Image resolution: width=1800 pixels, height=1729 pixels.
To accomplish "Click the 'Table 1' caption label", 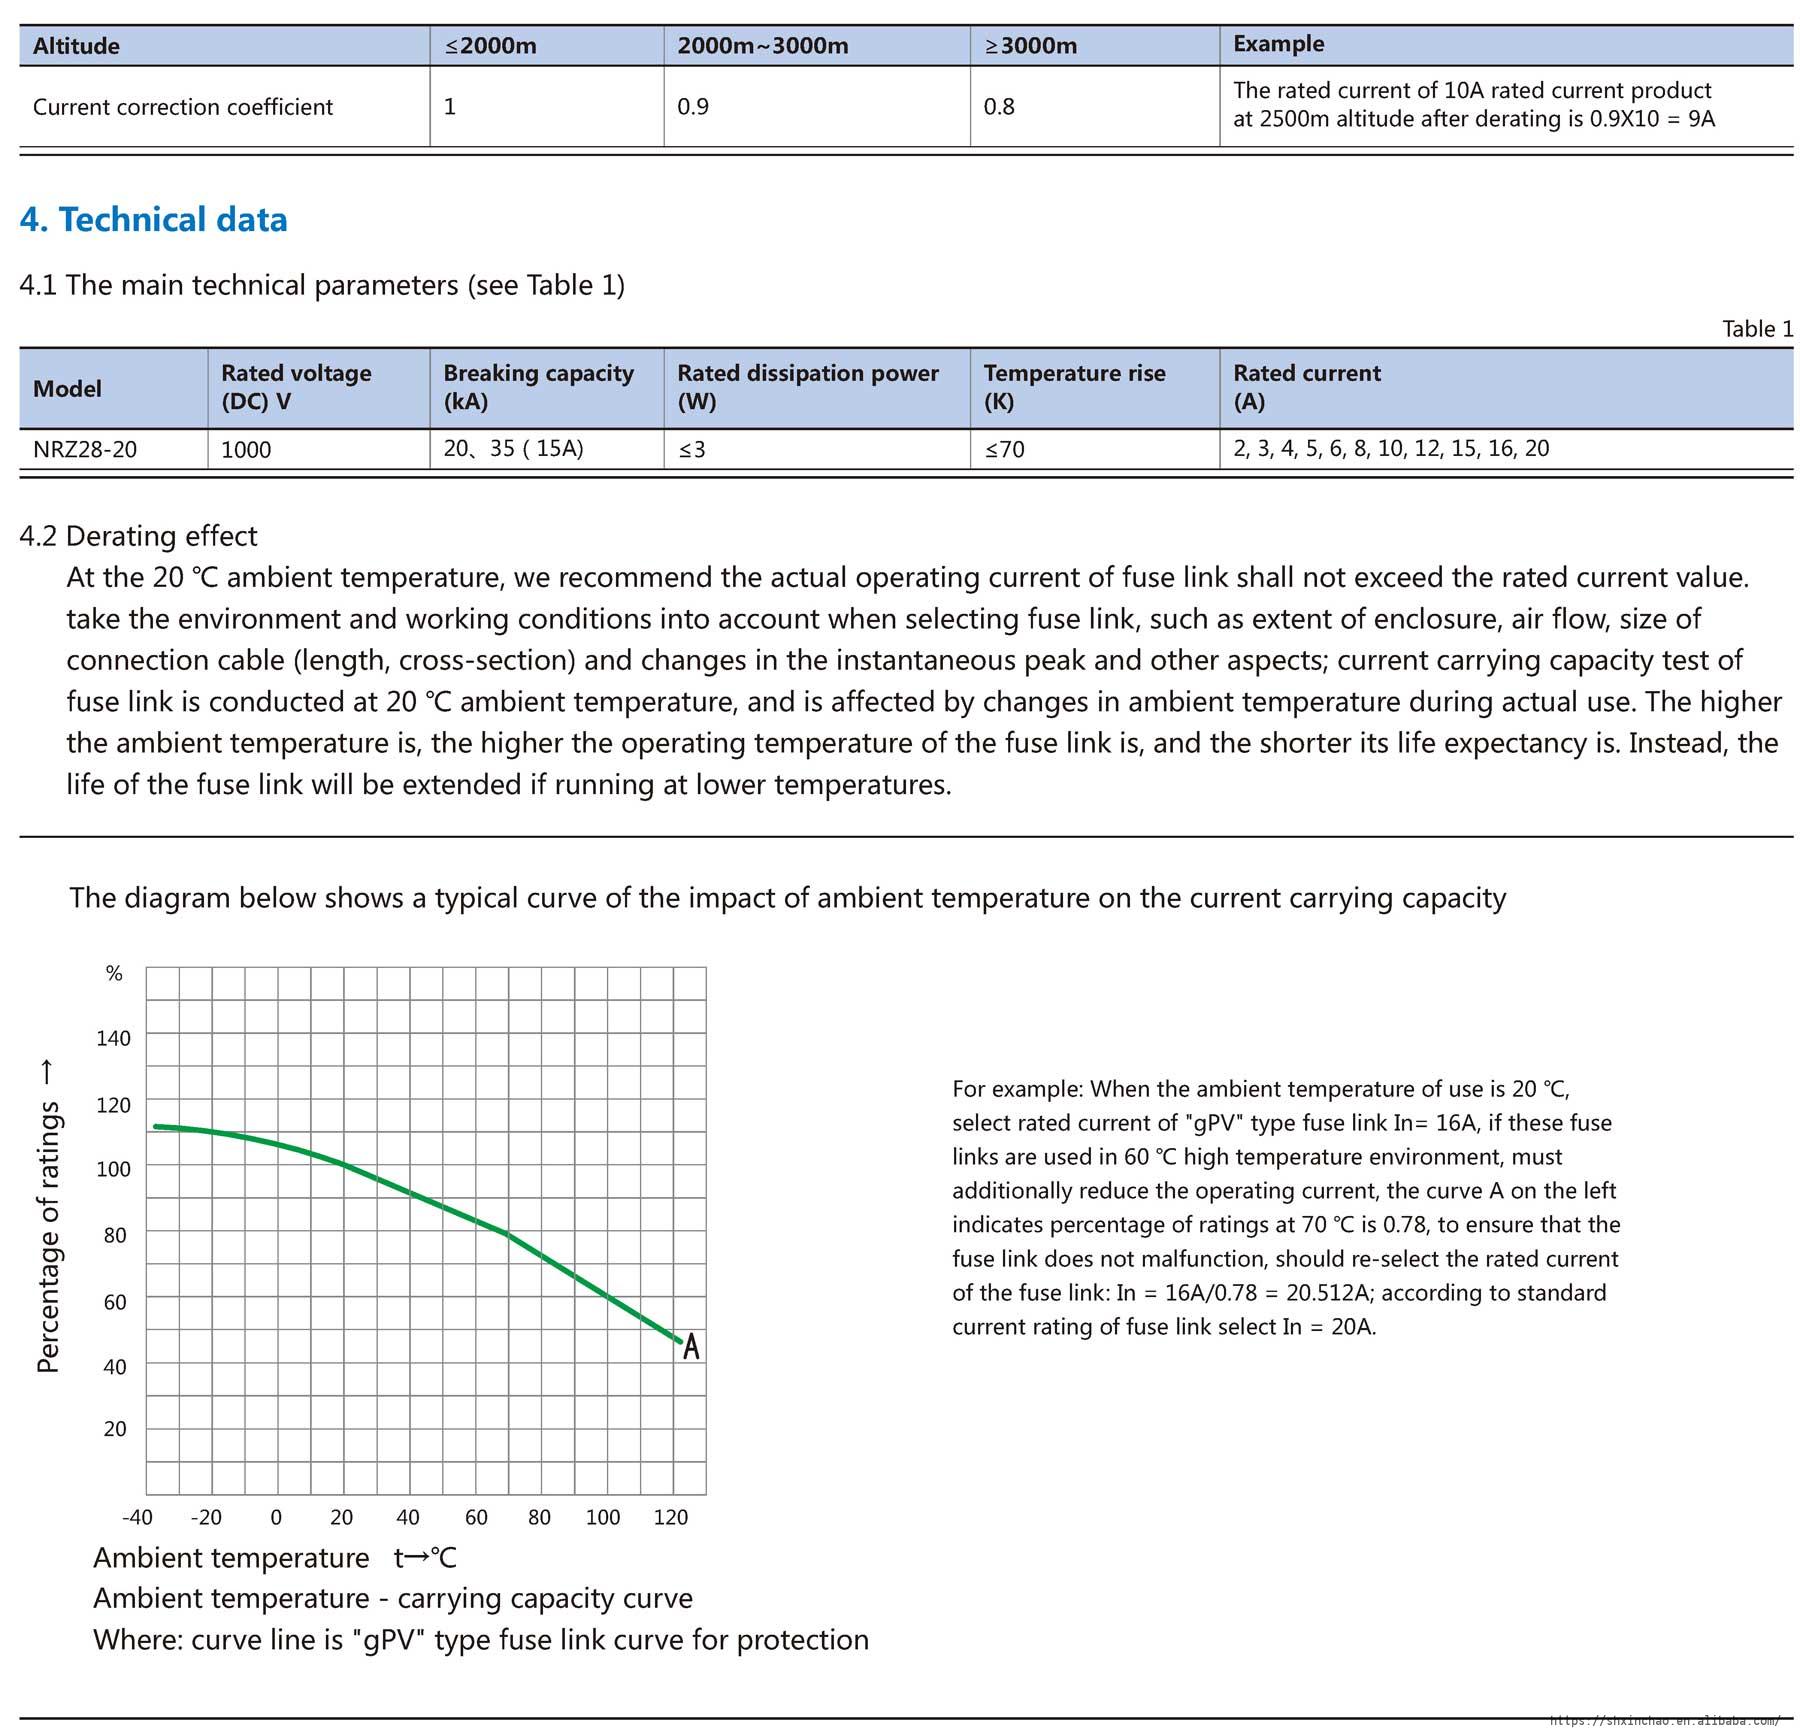I will click(1757, 329).
